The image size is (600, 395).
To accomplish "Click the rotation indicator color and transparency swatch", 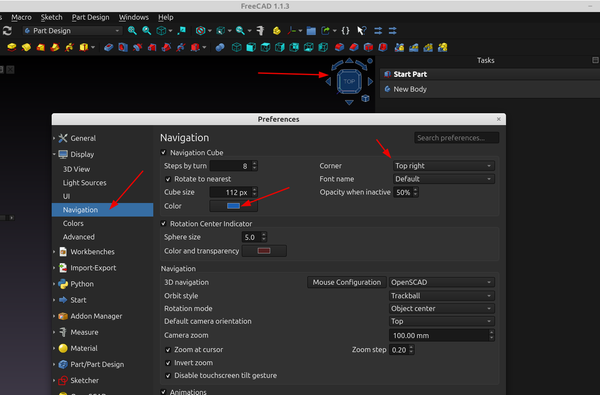I will (264, 251).
